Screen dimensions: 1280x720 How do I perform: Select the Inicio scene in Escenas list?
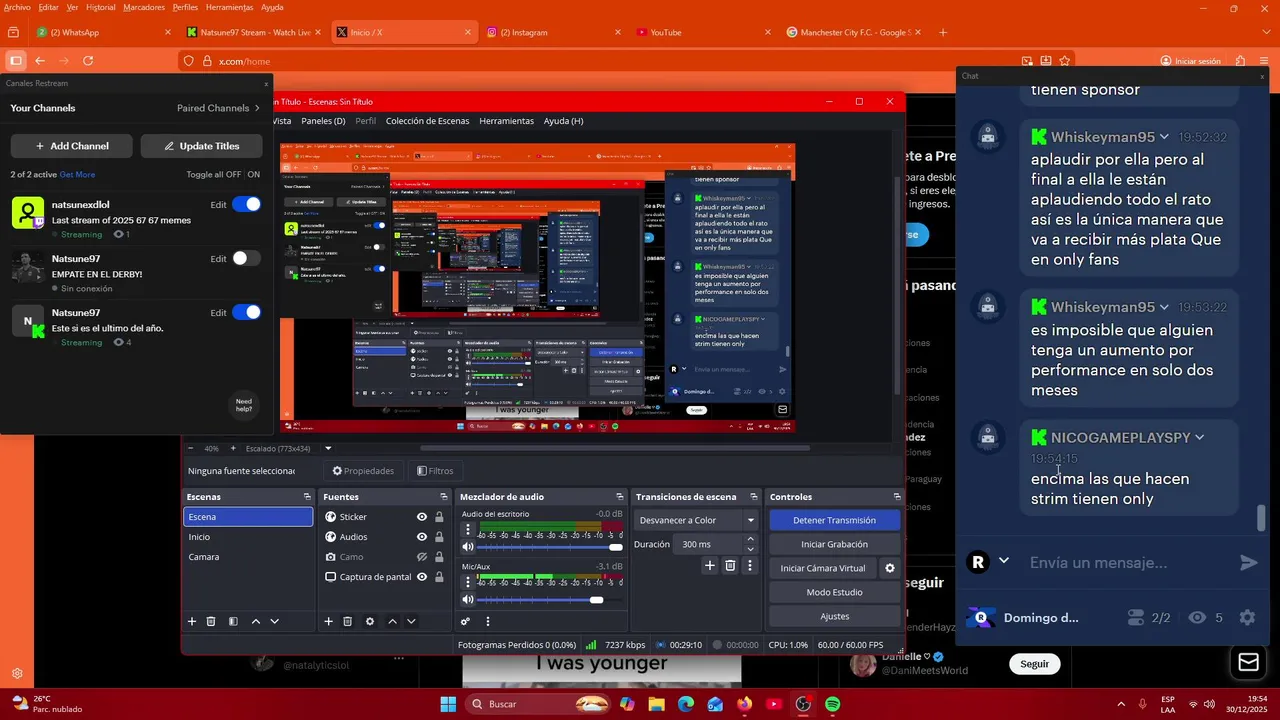(248, 537)
